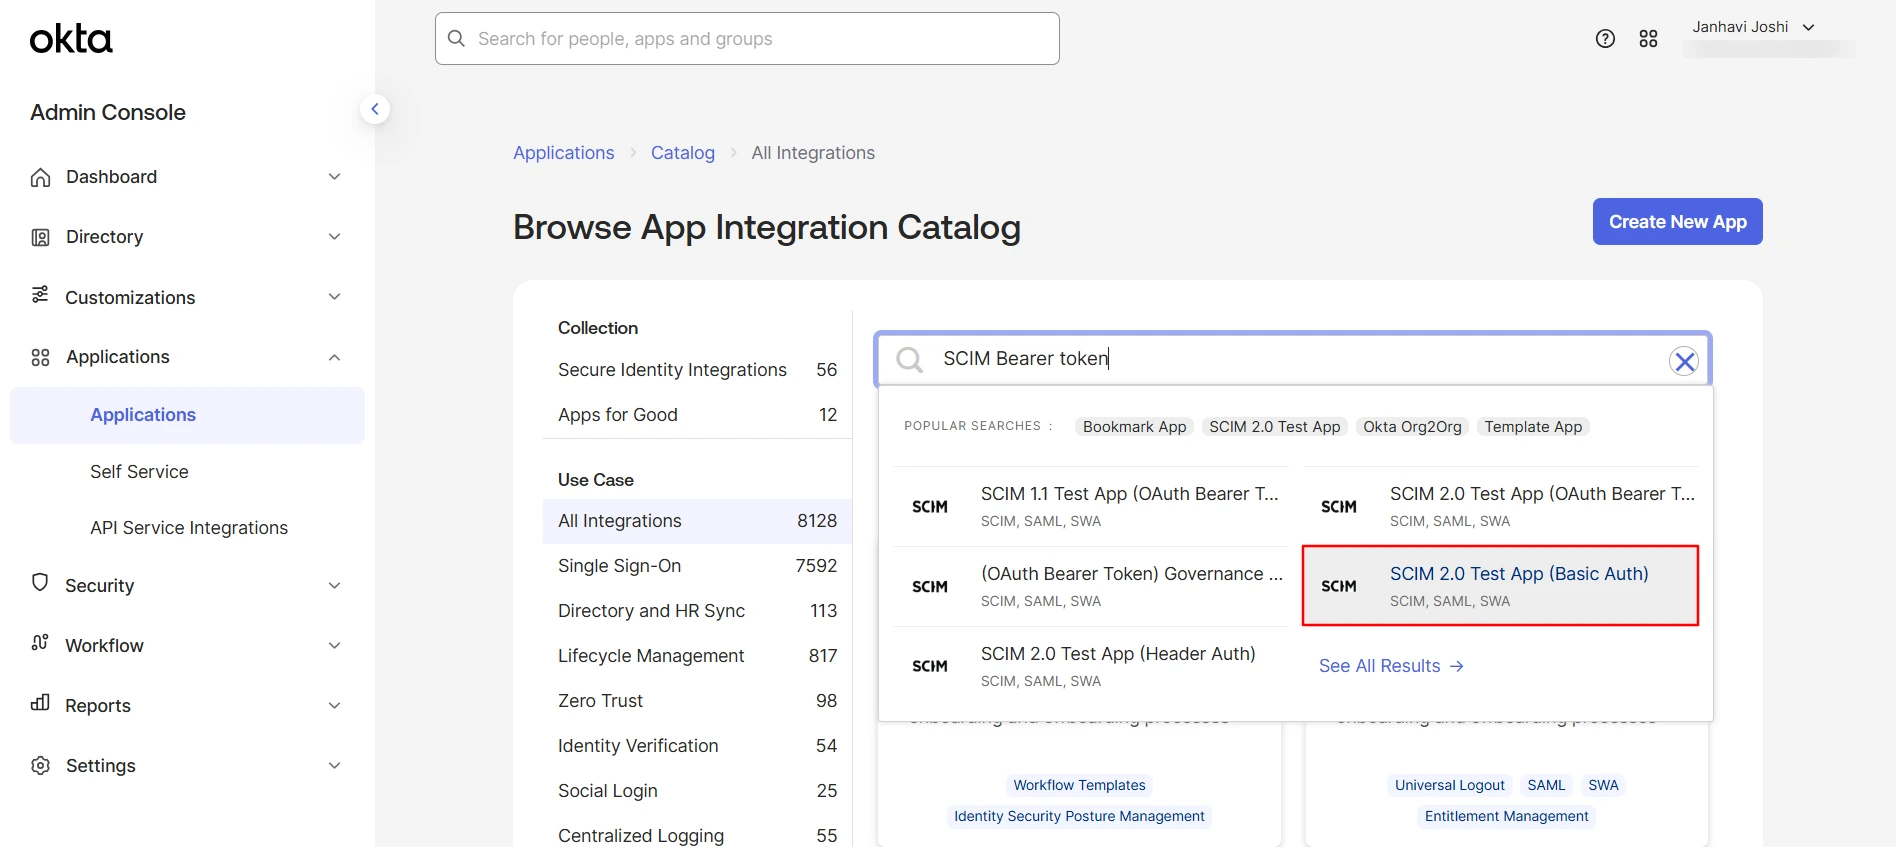Click the Applications breadcrumb link
This screenshot has height=847, width=1896.
(564, 153)
